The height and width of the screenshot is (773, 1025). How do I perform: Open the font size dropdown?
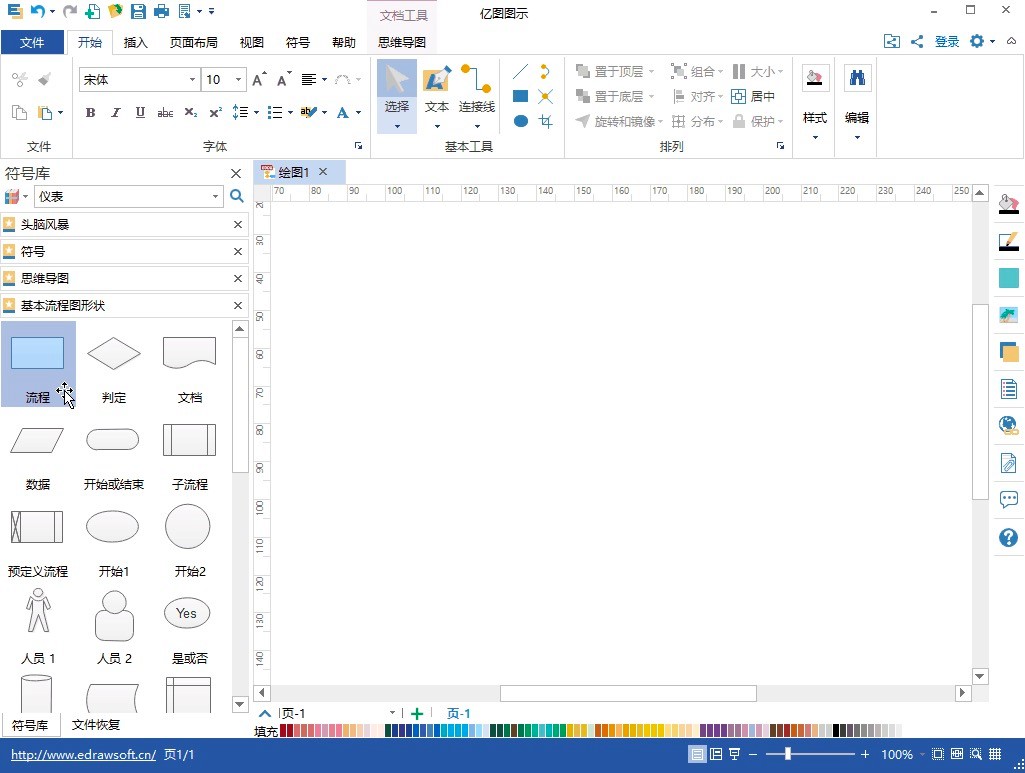point(238,80)
